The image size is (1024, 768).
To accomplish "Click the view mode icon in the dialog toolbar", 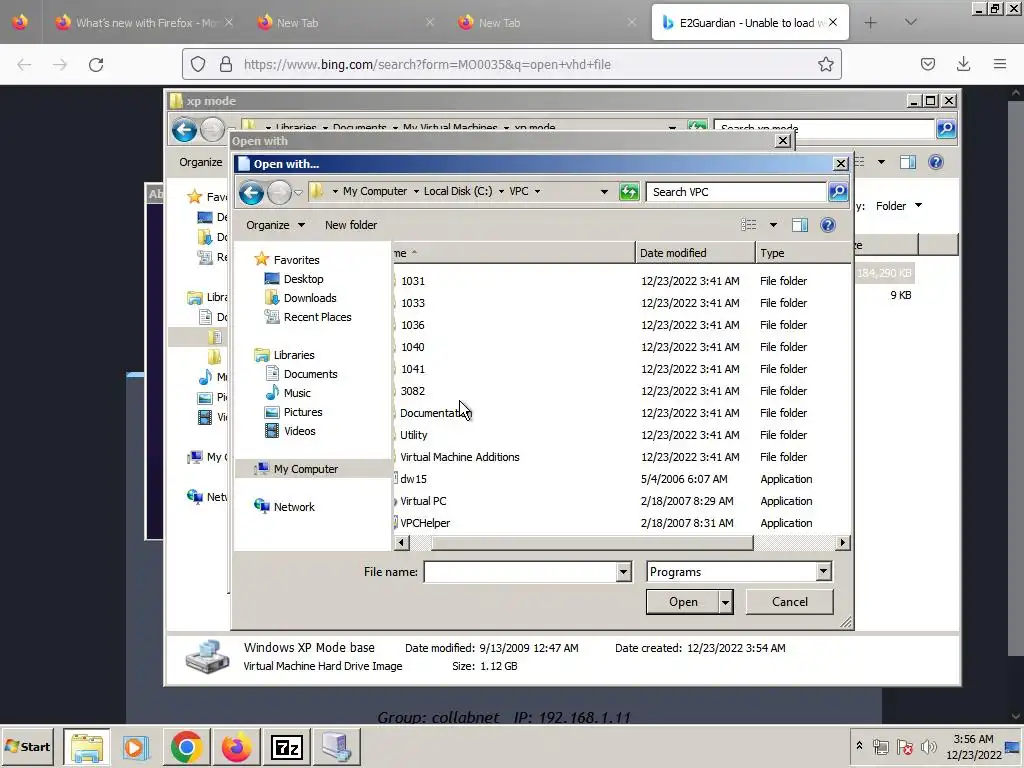I will (748, 225).
